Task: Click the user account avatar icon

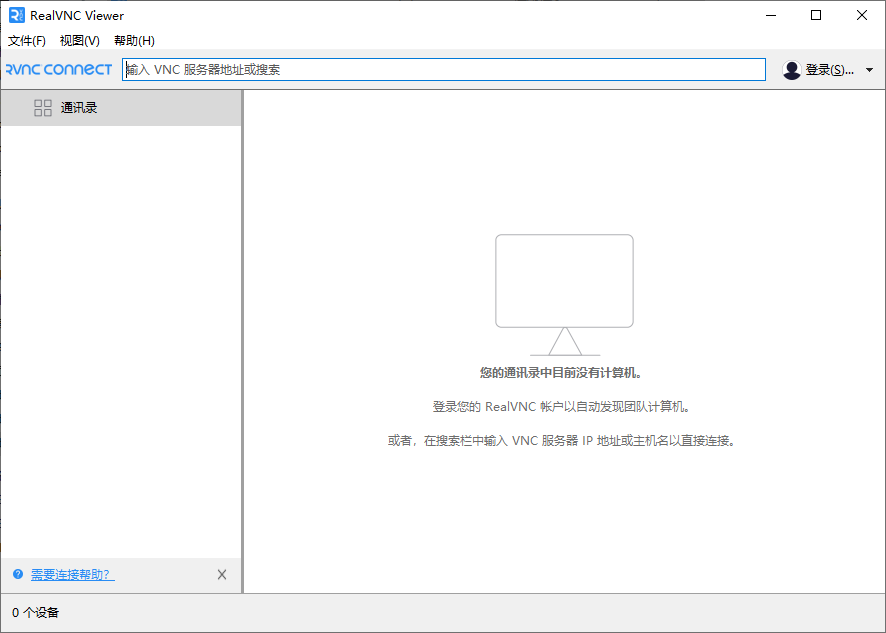Action: tap(792, 70)
